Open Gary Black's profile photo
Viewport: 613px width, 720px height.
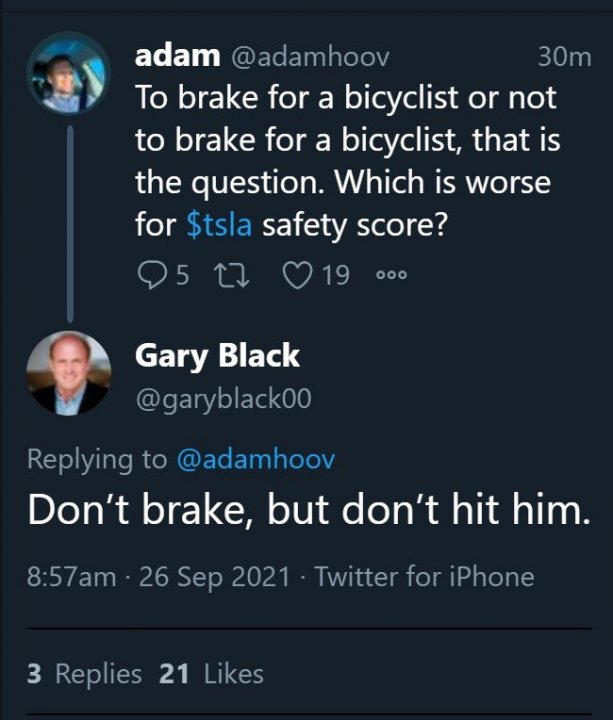pyautogui.click(x=67, y=372)
